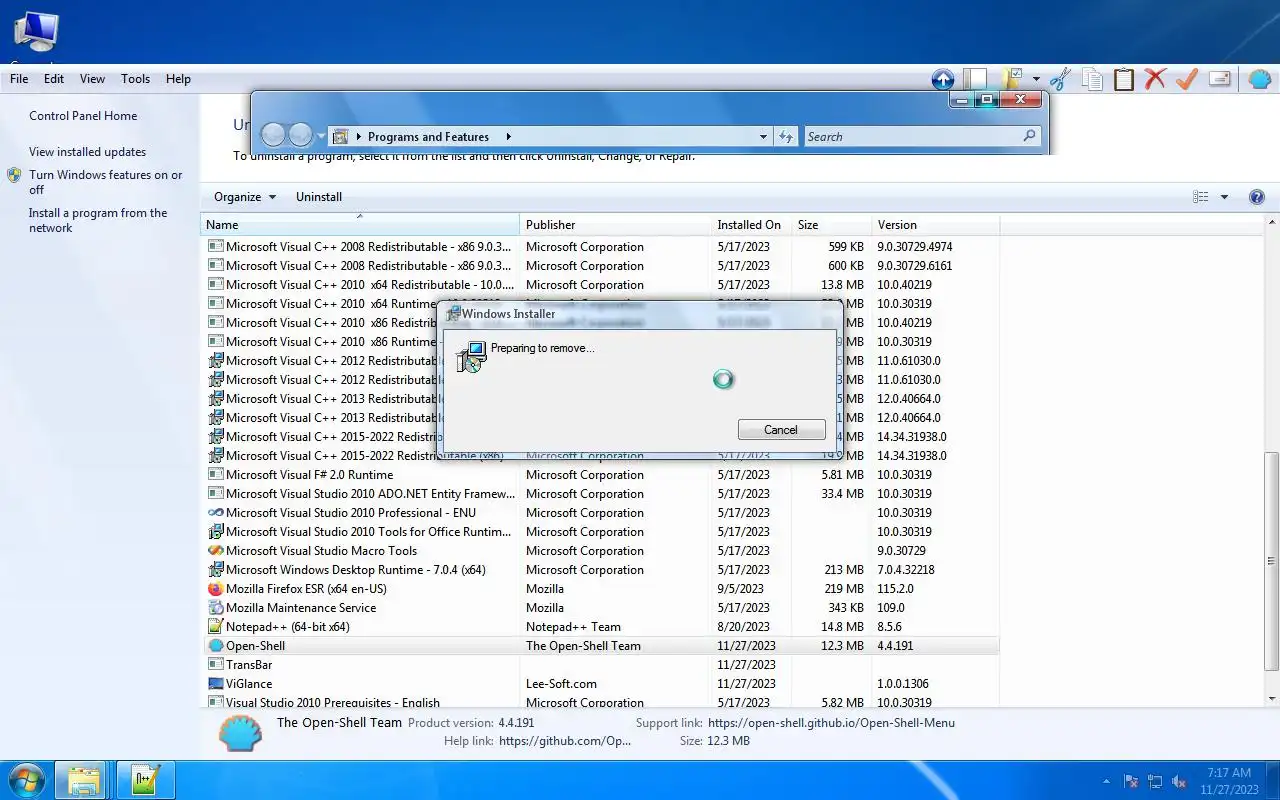This screenshot has width=1280, height=800.
Task: Open Install a program from the network
Action: [98, 220]
